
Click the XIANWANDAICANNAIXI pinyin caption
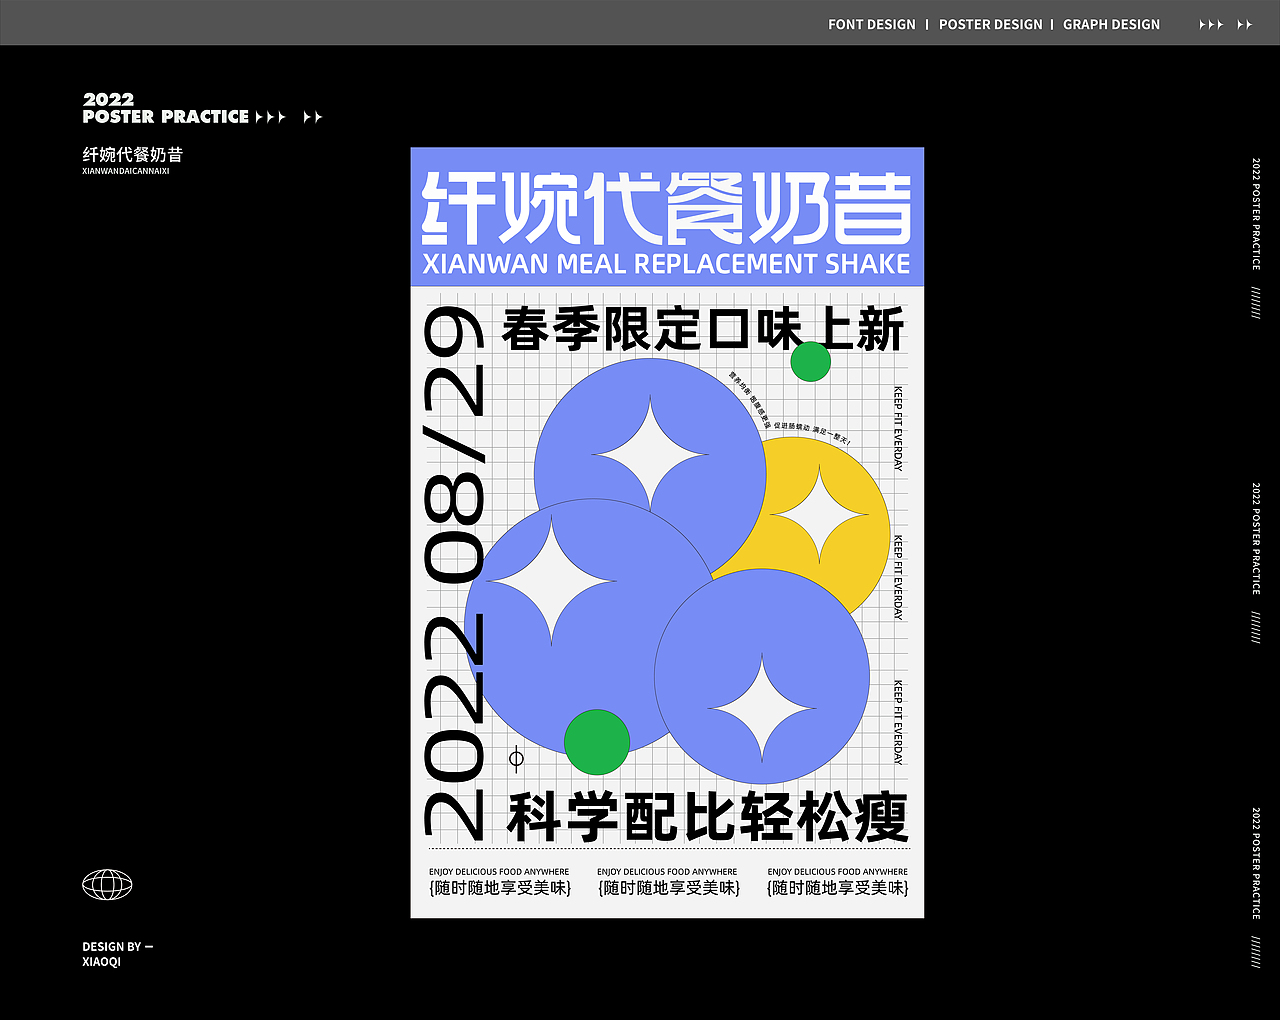(x=126, y=171)
